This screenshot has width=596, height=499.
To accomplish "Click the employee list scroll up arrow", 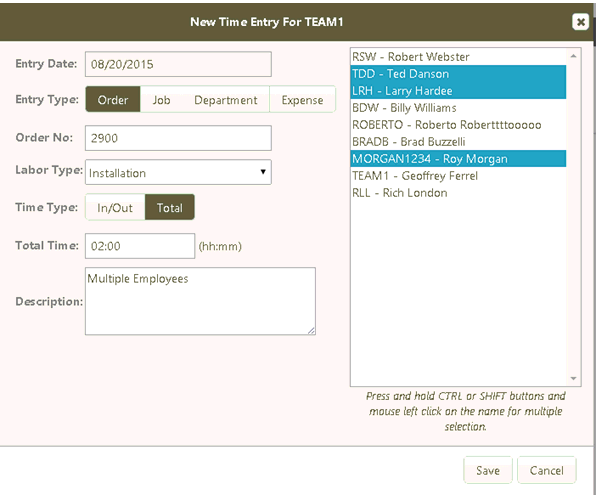I will 573,56.
